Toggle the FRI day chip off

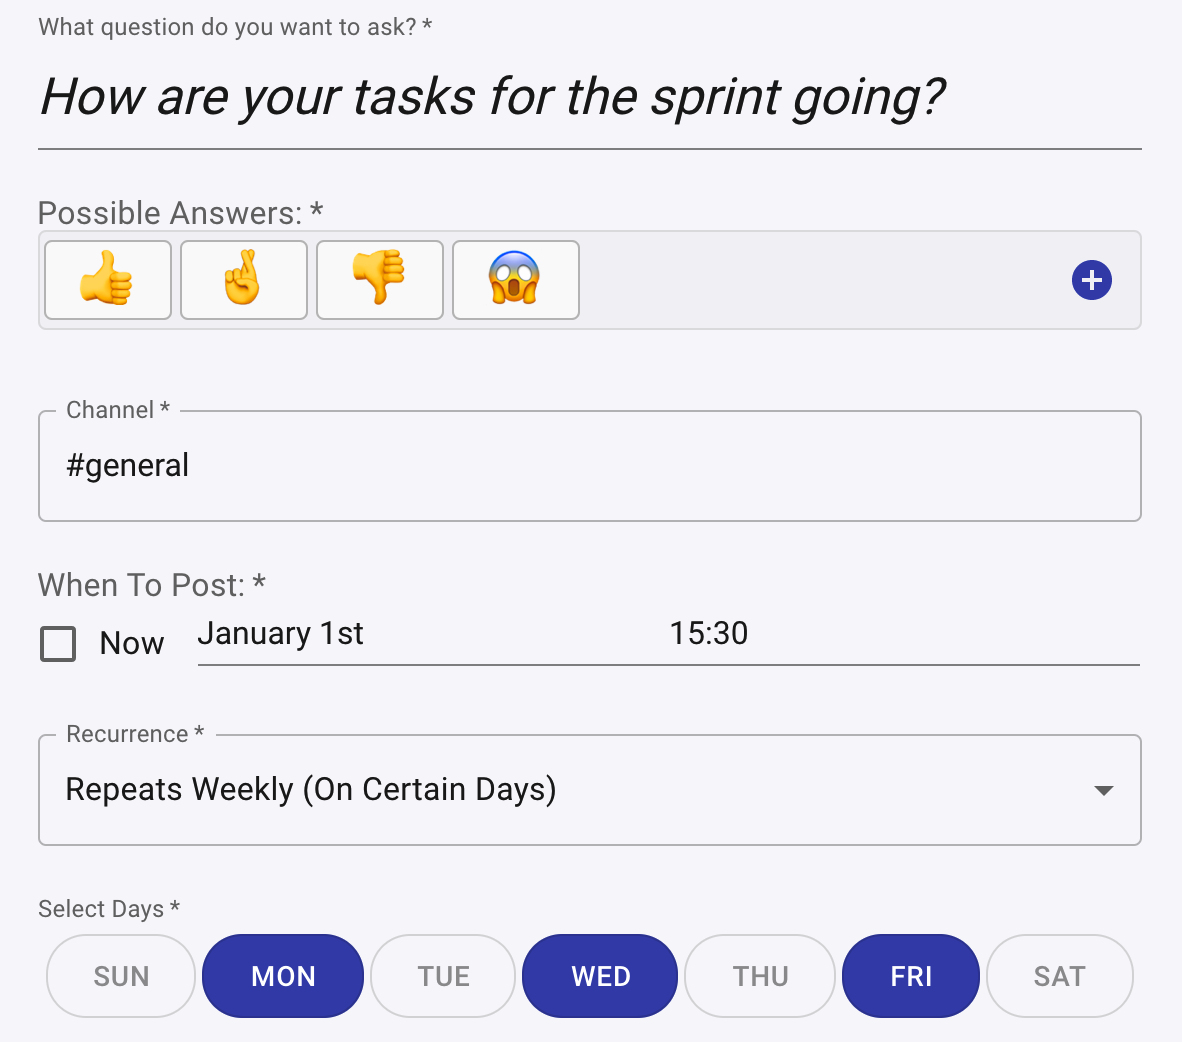point(911,976)
